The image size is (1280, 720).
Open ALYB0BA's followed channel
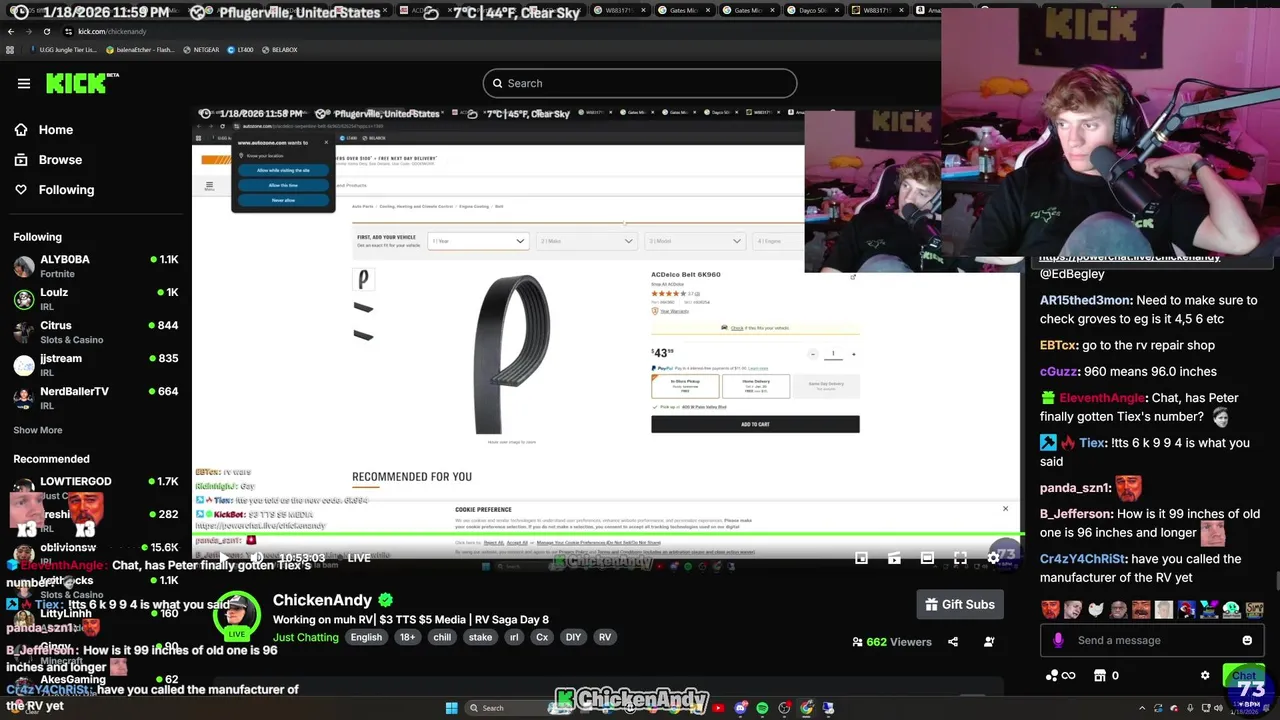pyautogui.click(x=96, y=266)
